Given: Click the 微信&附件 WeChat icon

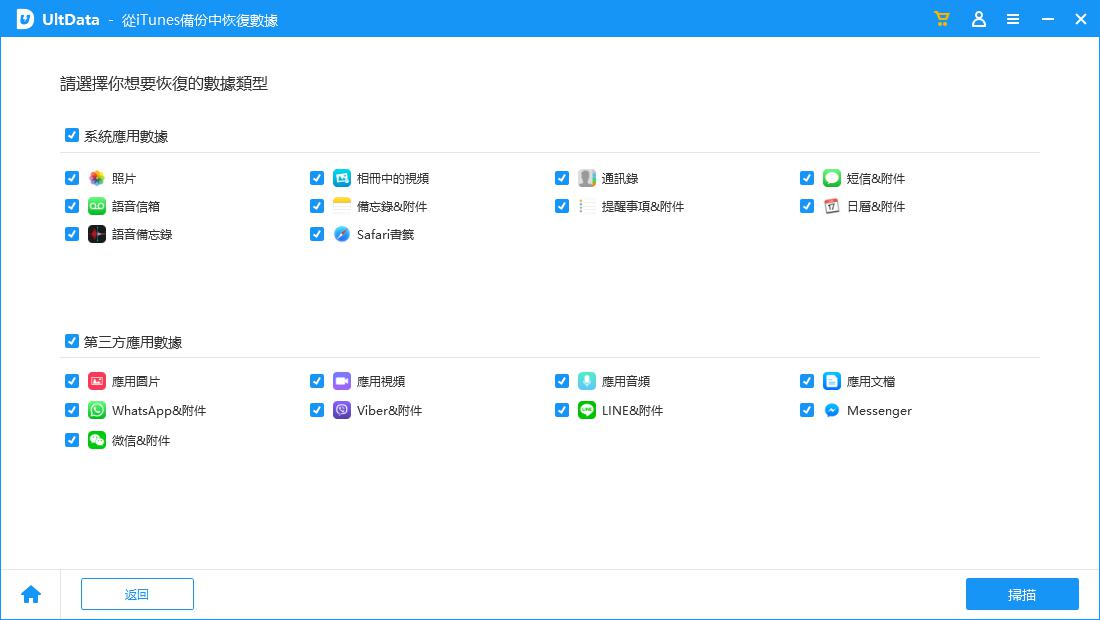Looking at the screenshot, I should [x=97, y=440].
